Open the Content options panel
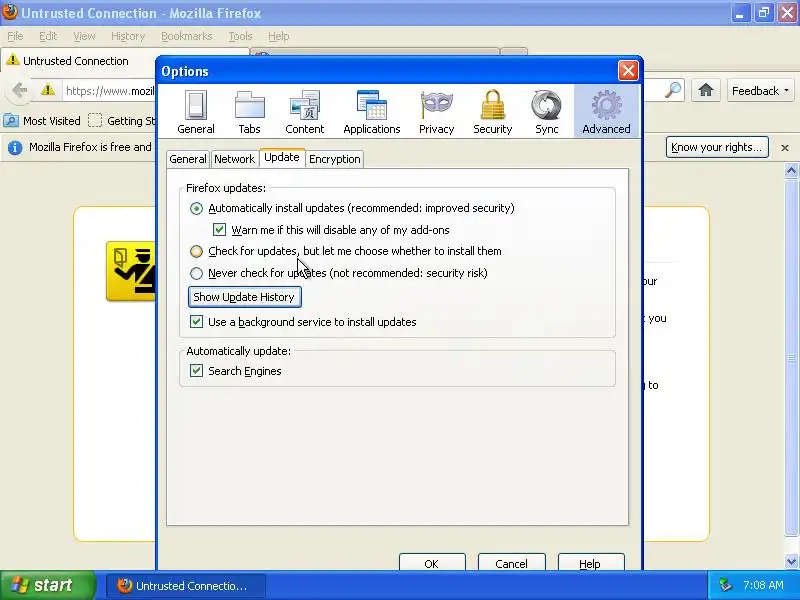The width and height of the screenshot is (800, 600). coord(305,112)
